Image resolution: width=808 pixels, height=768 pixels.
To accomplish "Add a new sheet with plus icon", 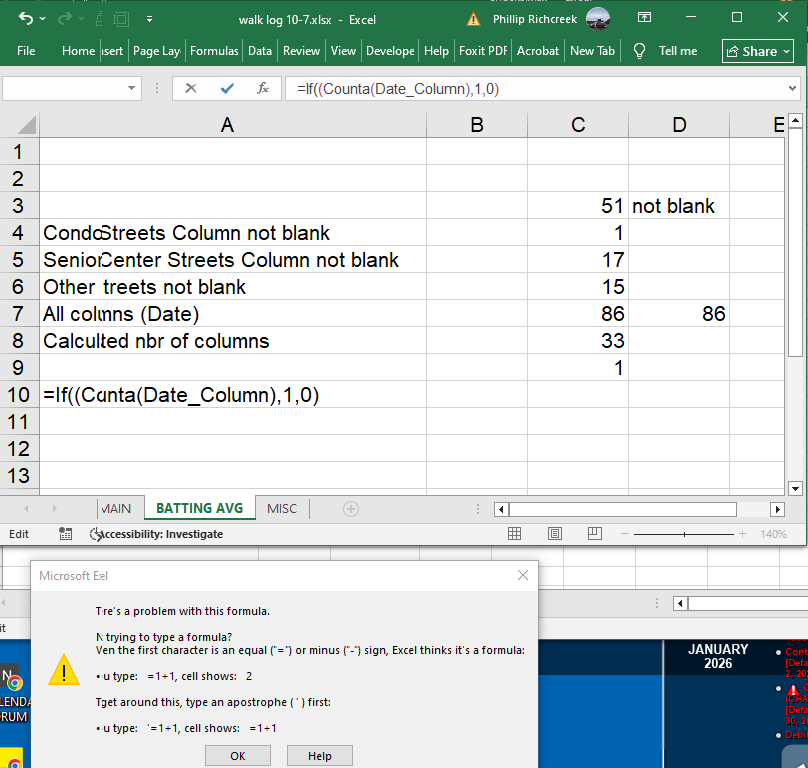I will point(350,509).
